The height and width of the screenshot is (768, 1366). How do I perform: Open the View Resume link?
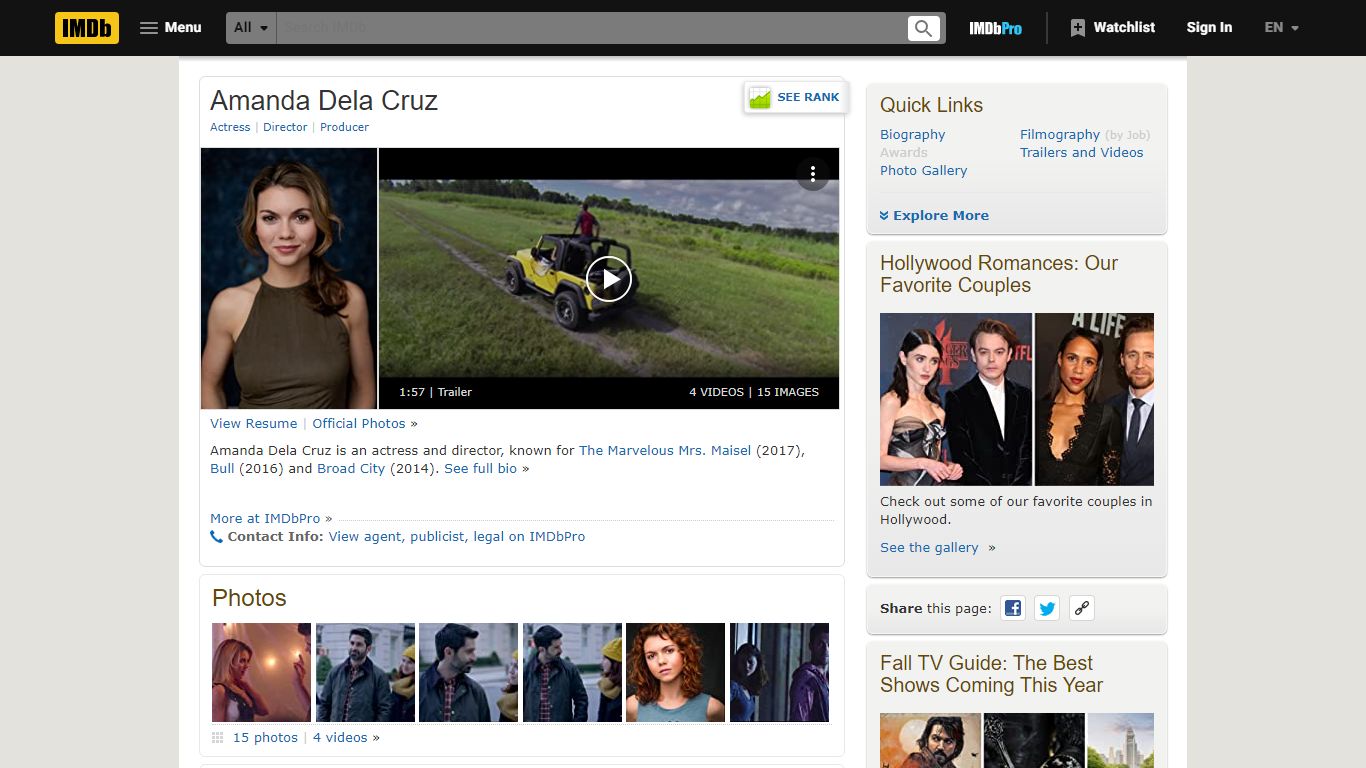pyautogui.click(x=253, y=424)
